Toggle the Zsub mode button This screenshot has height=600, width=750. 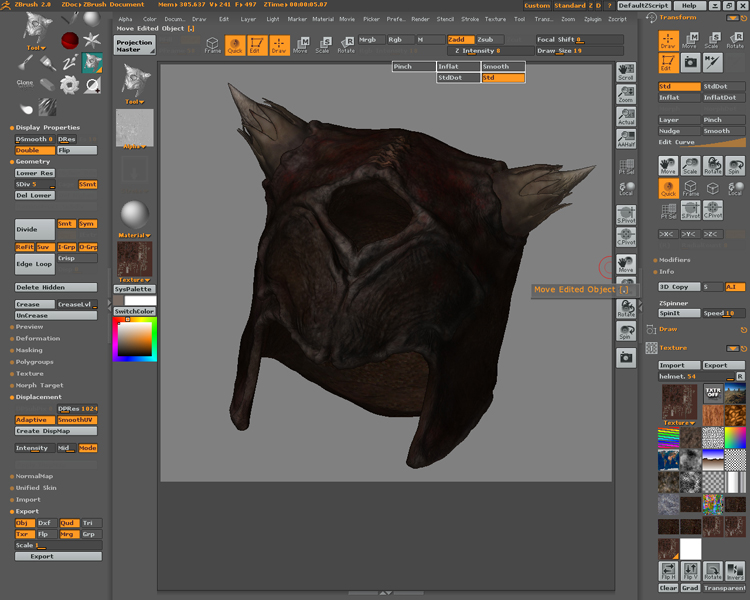tap(490, 39)
